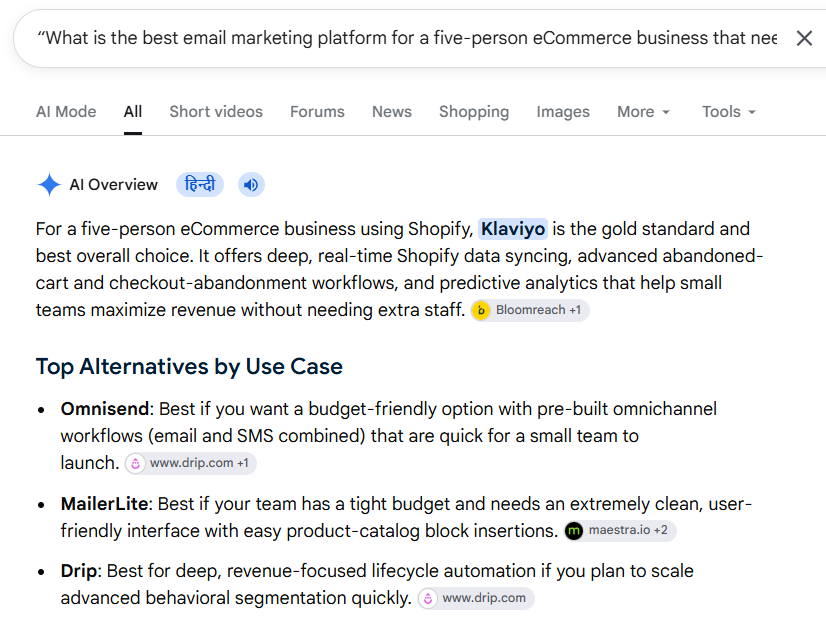Click the Drip favicon in the www.drip.com +1 chip
The image size is (826, 624).
[135, 463]
